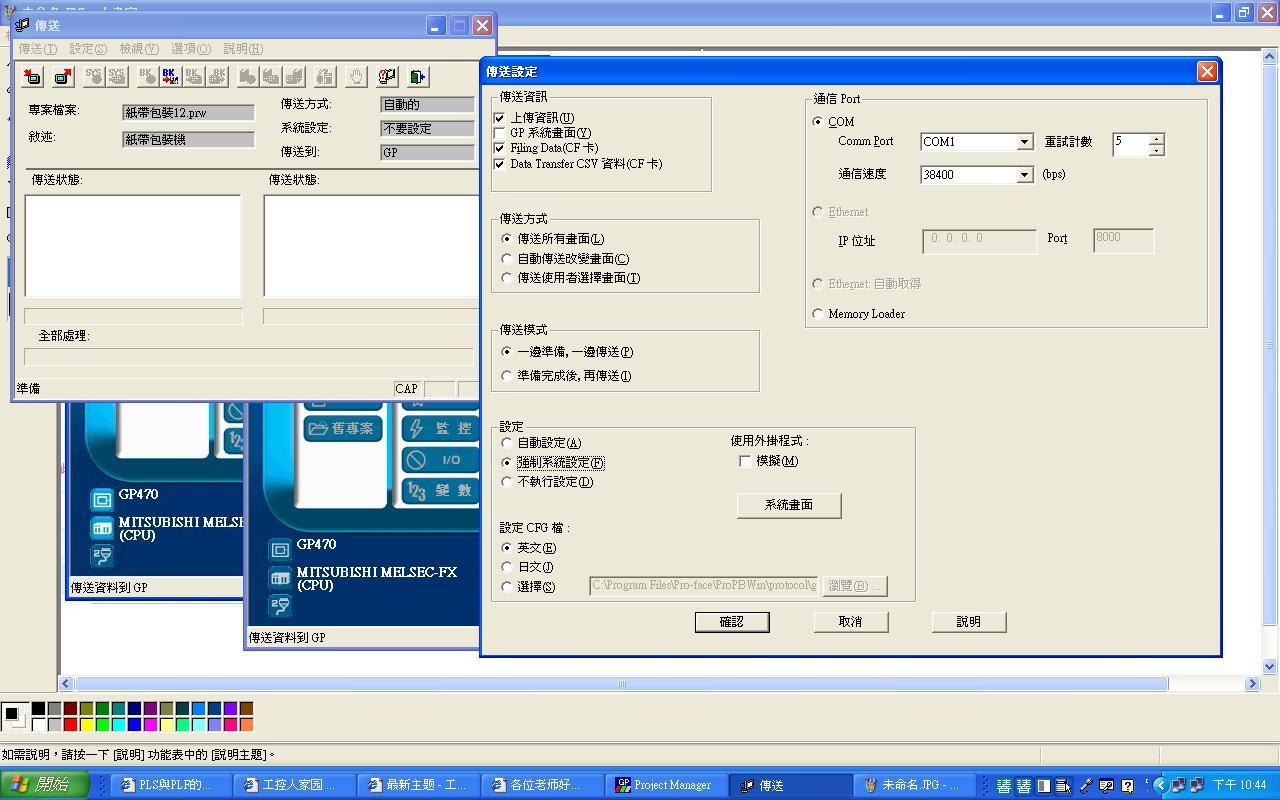Open the Comm Port COM1 dropdown
The image size is (1280, 800).
click(x=1024, y=142)
